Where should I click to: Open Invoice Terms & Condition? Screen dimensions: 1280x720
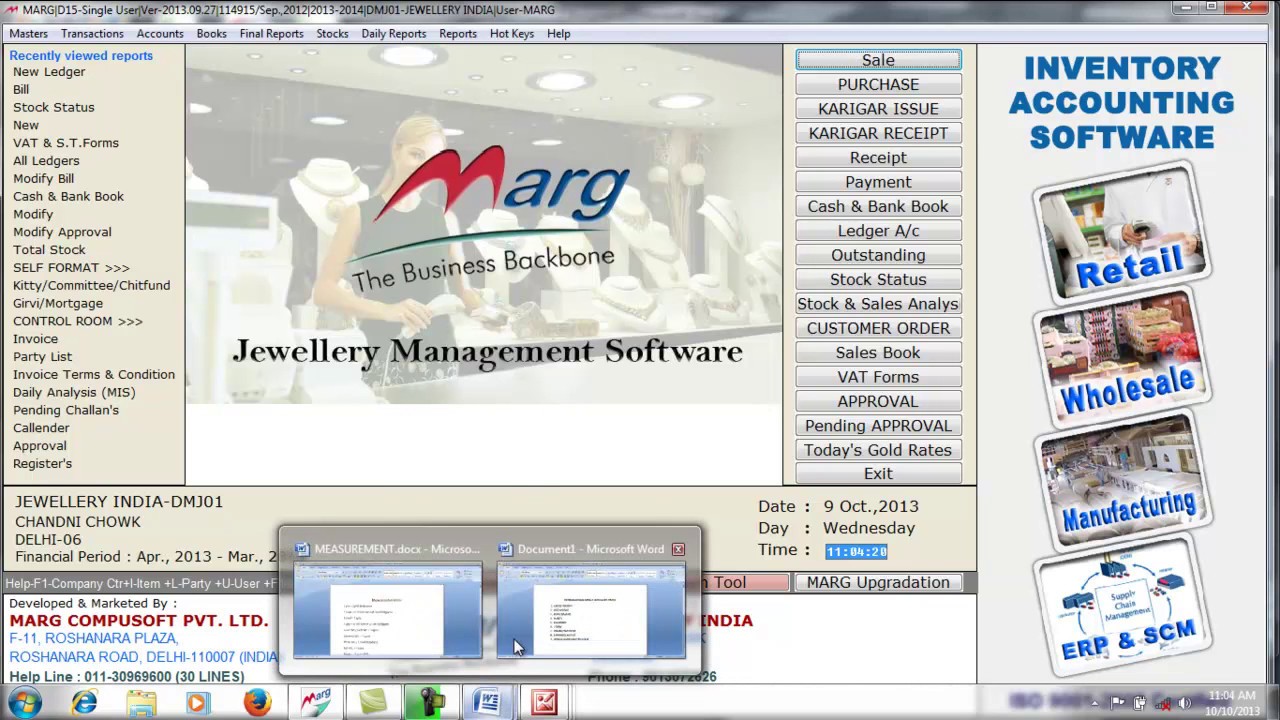93,374
